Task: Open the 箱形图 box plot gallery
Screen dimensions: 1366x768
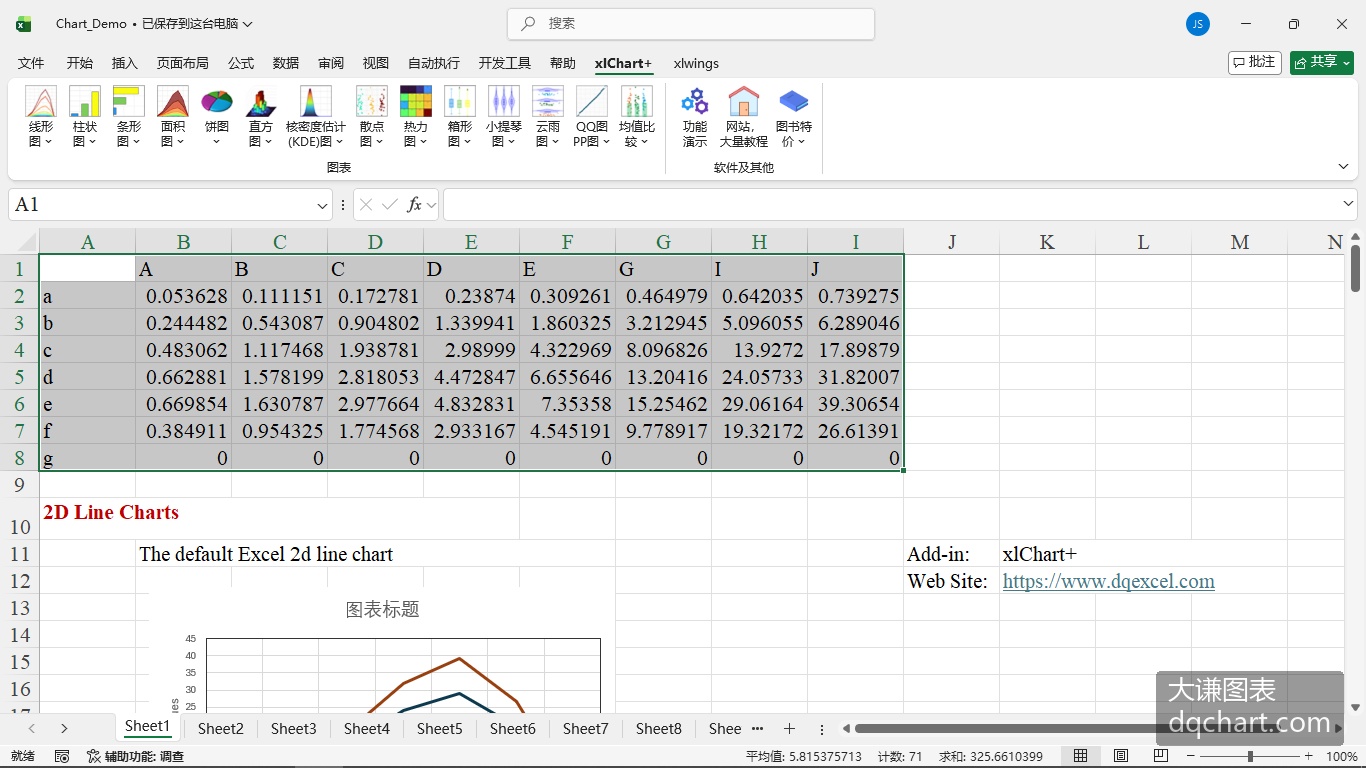Action: [460, 117]
